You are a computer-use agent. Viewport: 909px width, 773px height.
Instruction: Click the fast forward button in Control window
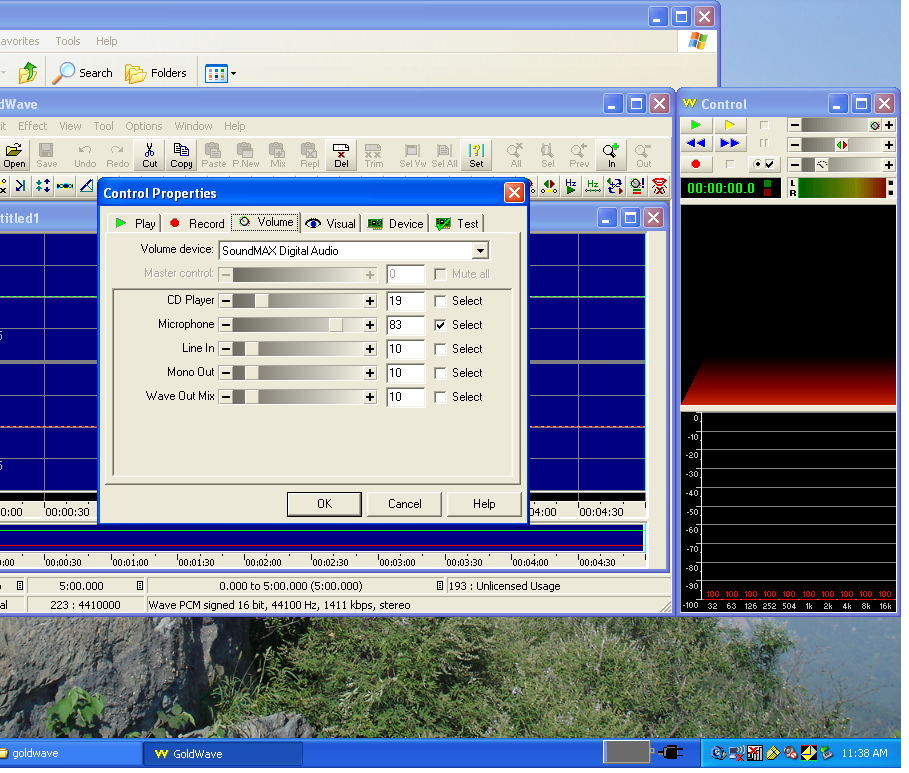[x=729, y=143]
